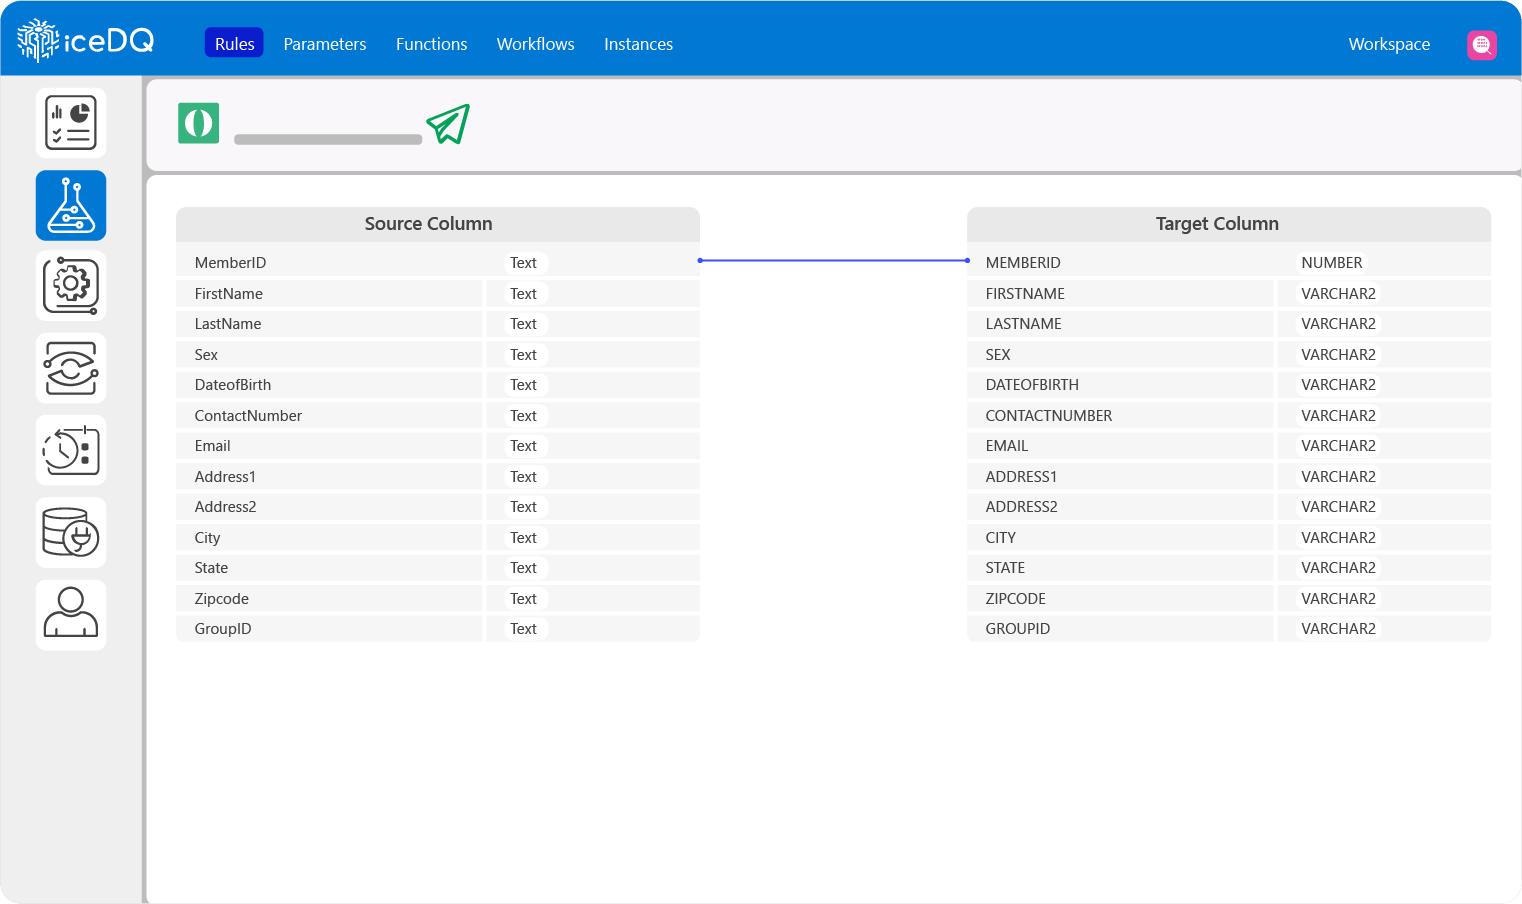Viewport: 1522px width, 904px height.
Task: Select the flask rules sidebar icon
Action: click(71, 205)
